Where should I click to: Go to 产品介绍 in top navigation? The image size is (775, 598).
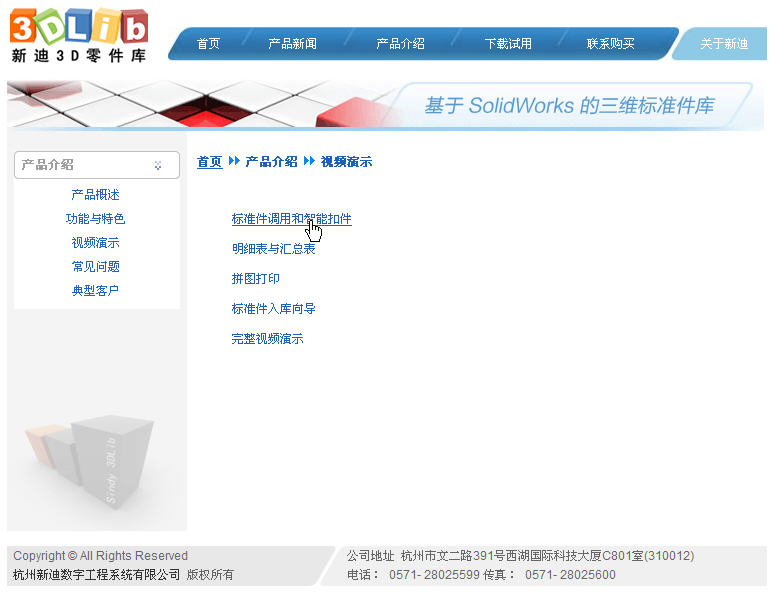point(400,43)
